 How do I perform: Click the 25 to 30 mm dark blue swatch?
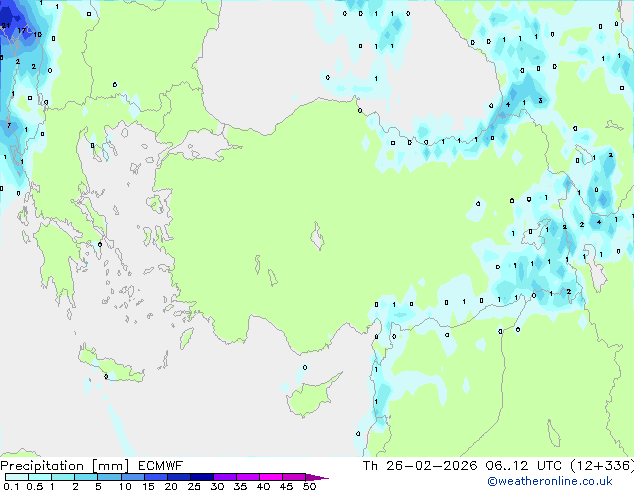pos(202,477)
